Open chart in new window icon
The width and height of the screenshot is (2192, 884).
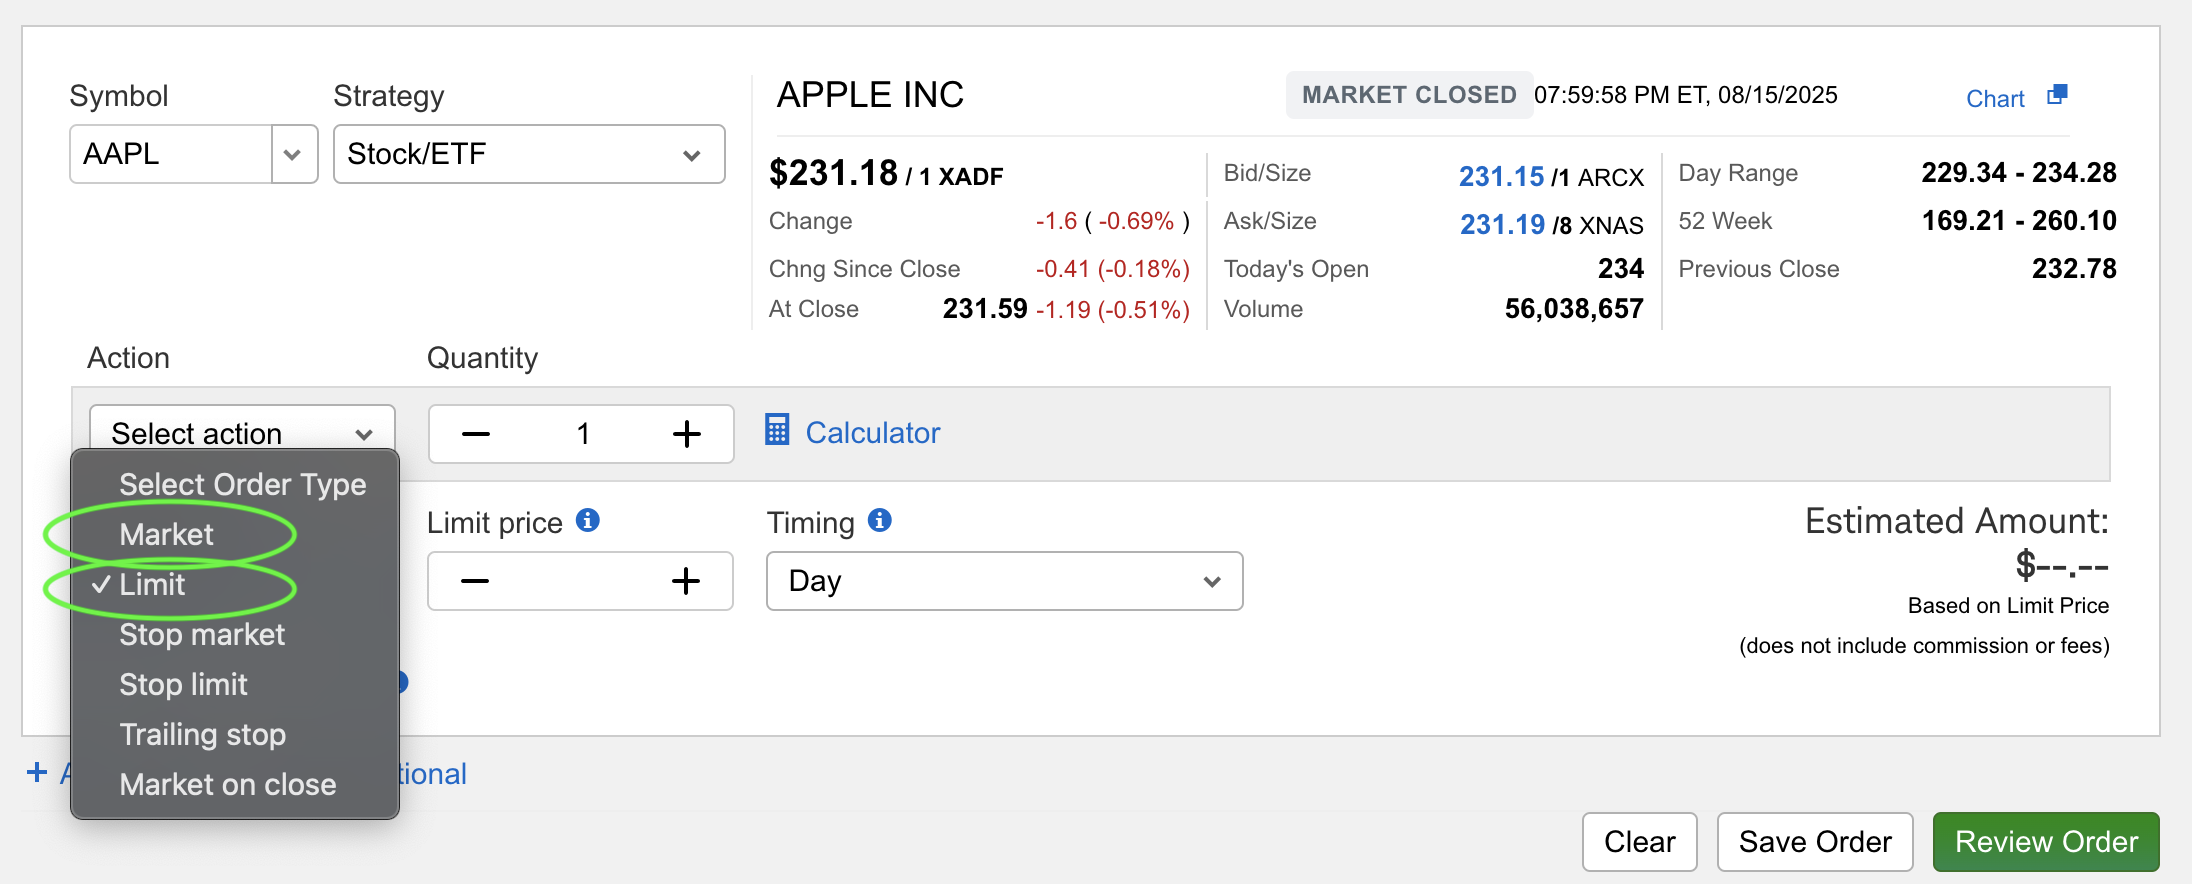(2057, 95)
